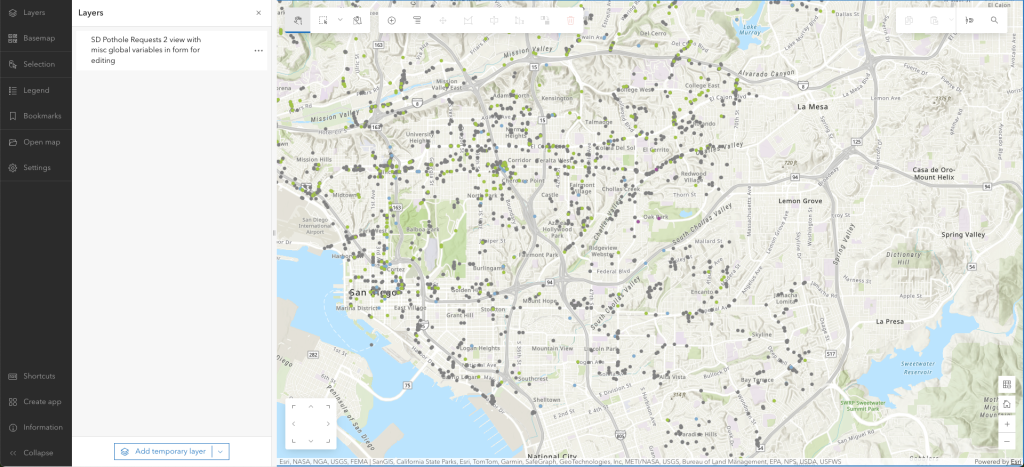The height and width of the screenshot is (467, 1024).
Task: Open the Basemap panel from sidebar
Action: [35, 38]
